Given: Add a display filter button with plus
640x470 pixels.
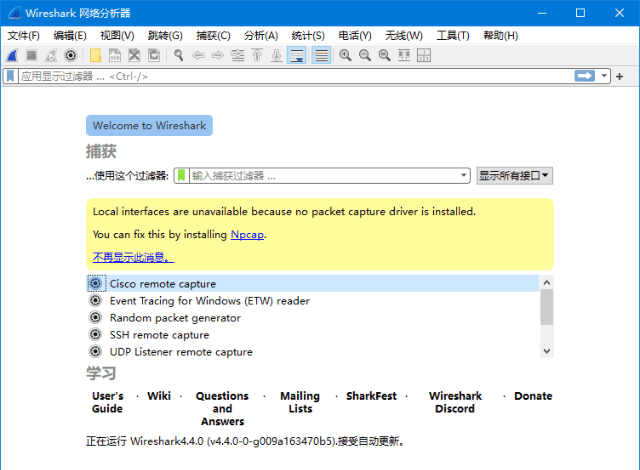Looking at the screenshot, I should [620, 76].
